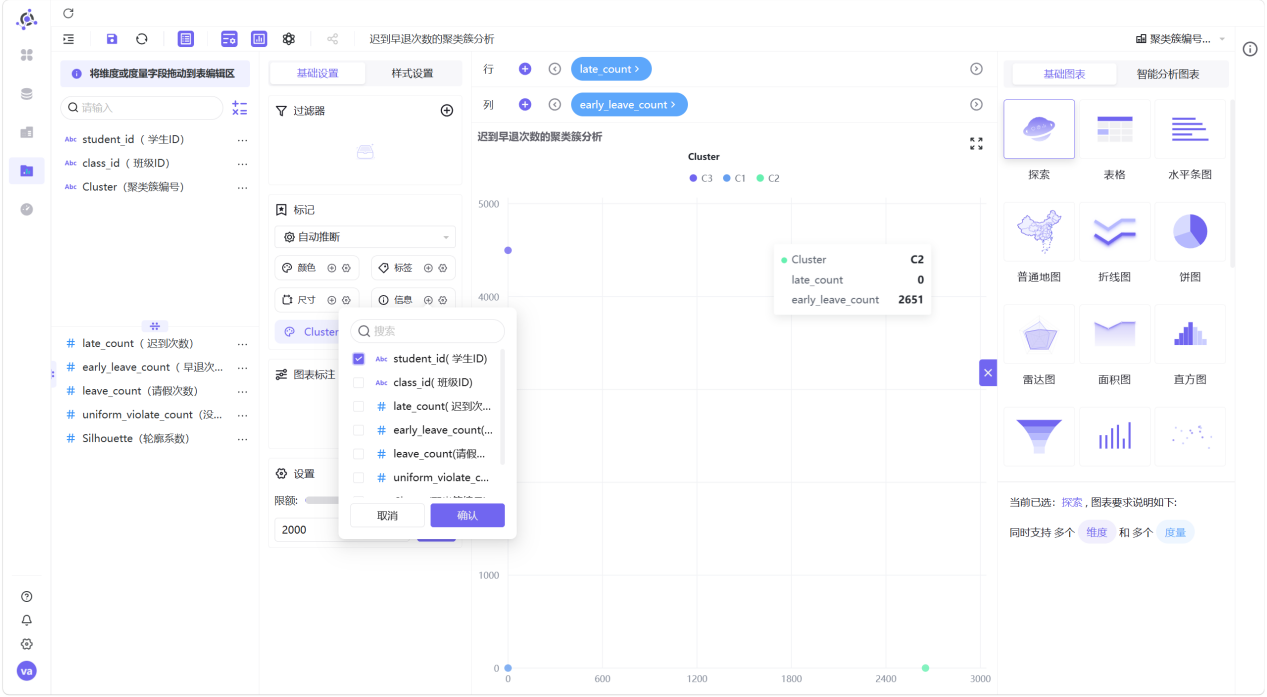Screen dimensions: 1267x697
Task: Click the popup 搜索 search box
Action: tap(427, 331)
